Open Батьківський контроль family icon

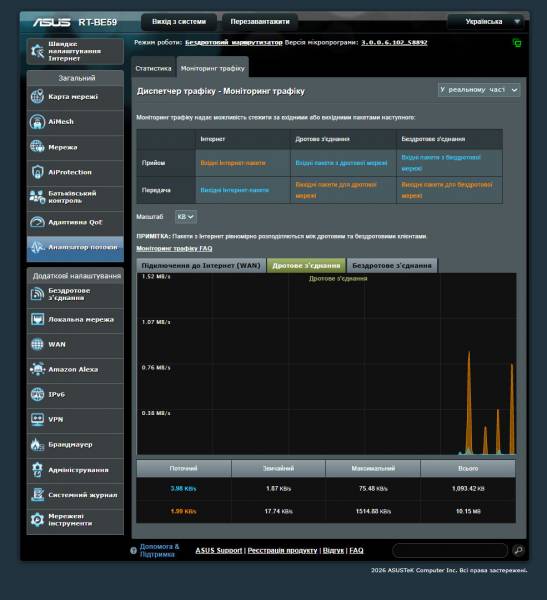pos(38,197)
